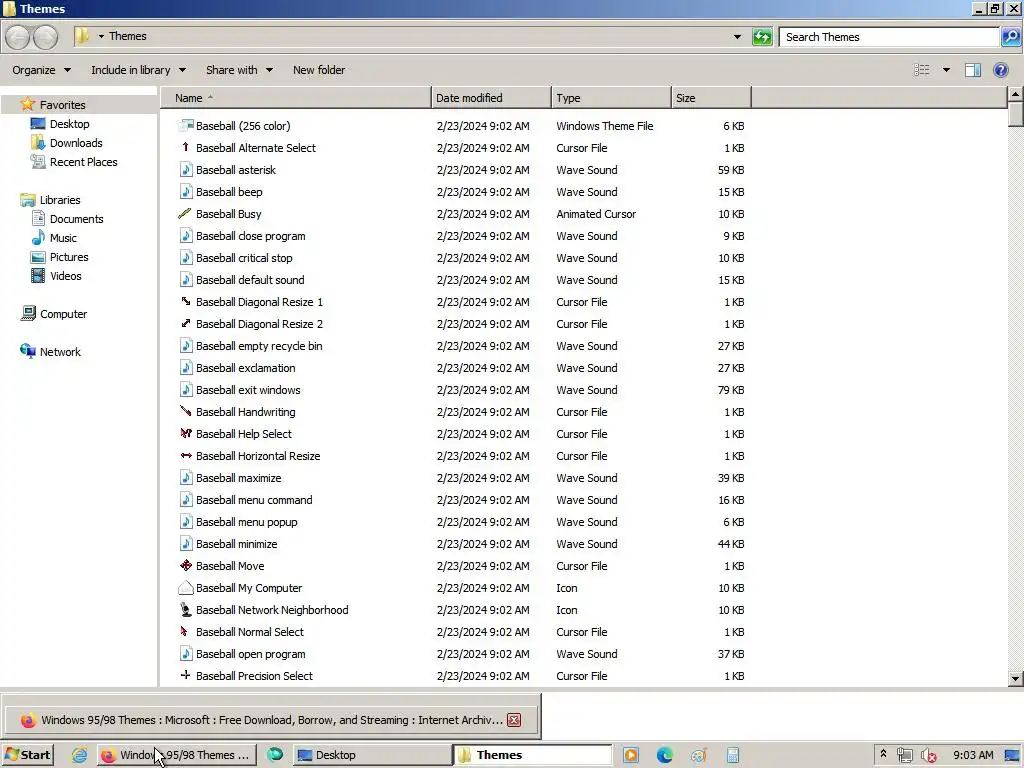
Task: Click the New folder button
Action: pos(319,70)
